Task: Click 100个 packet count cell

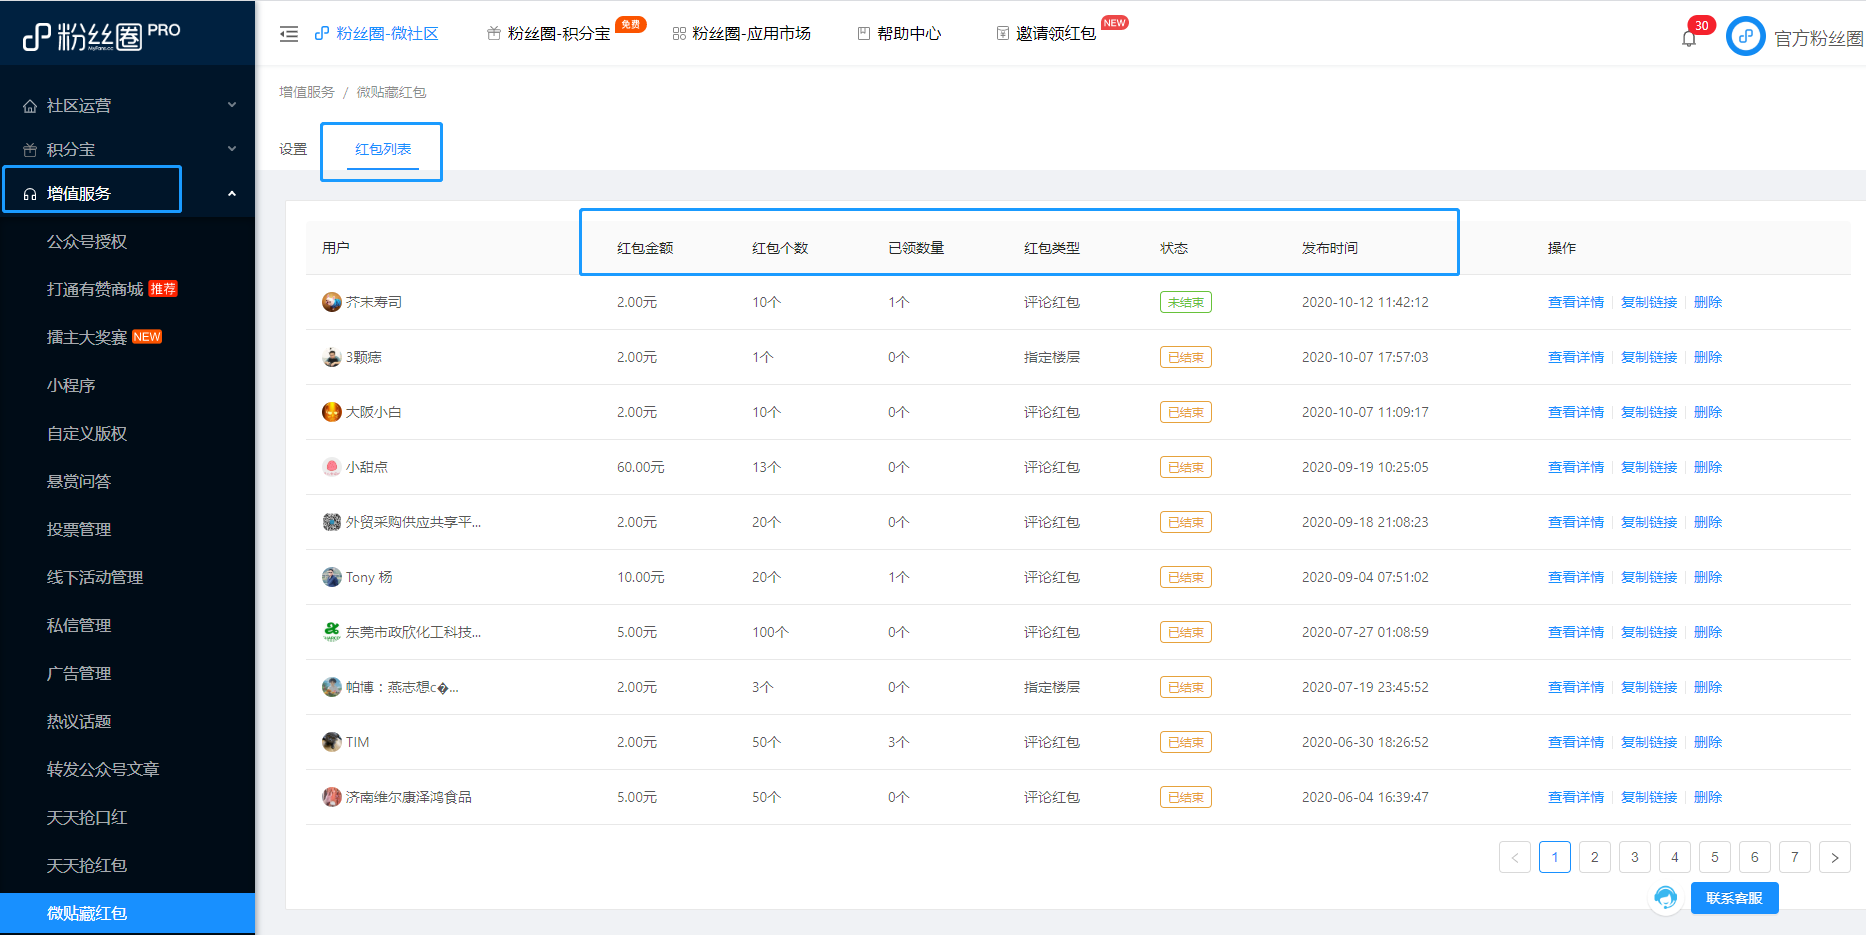Action: coord(770,632)
